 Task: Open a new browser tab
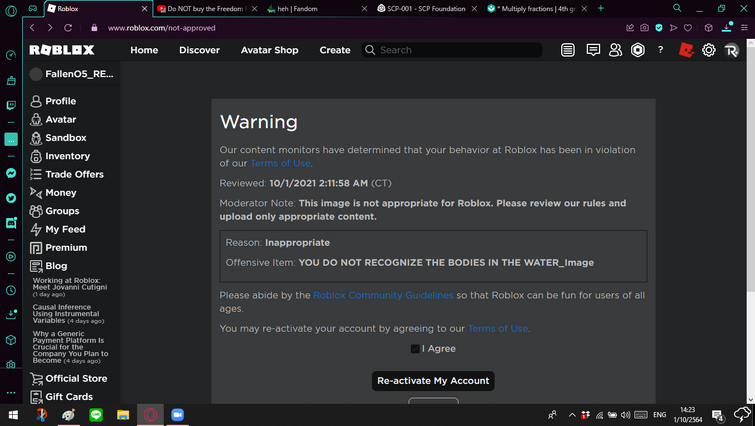[600, 8]
